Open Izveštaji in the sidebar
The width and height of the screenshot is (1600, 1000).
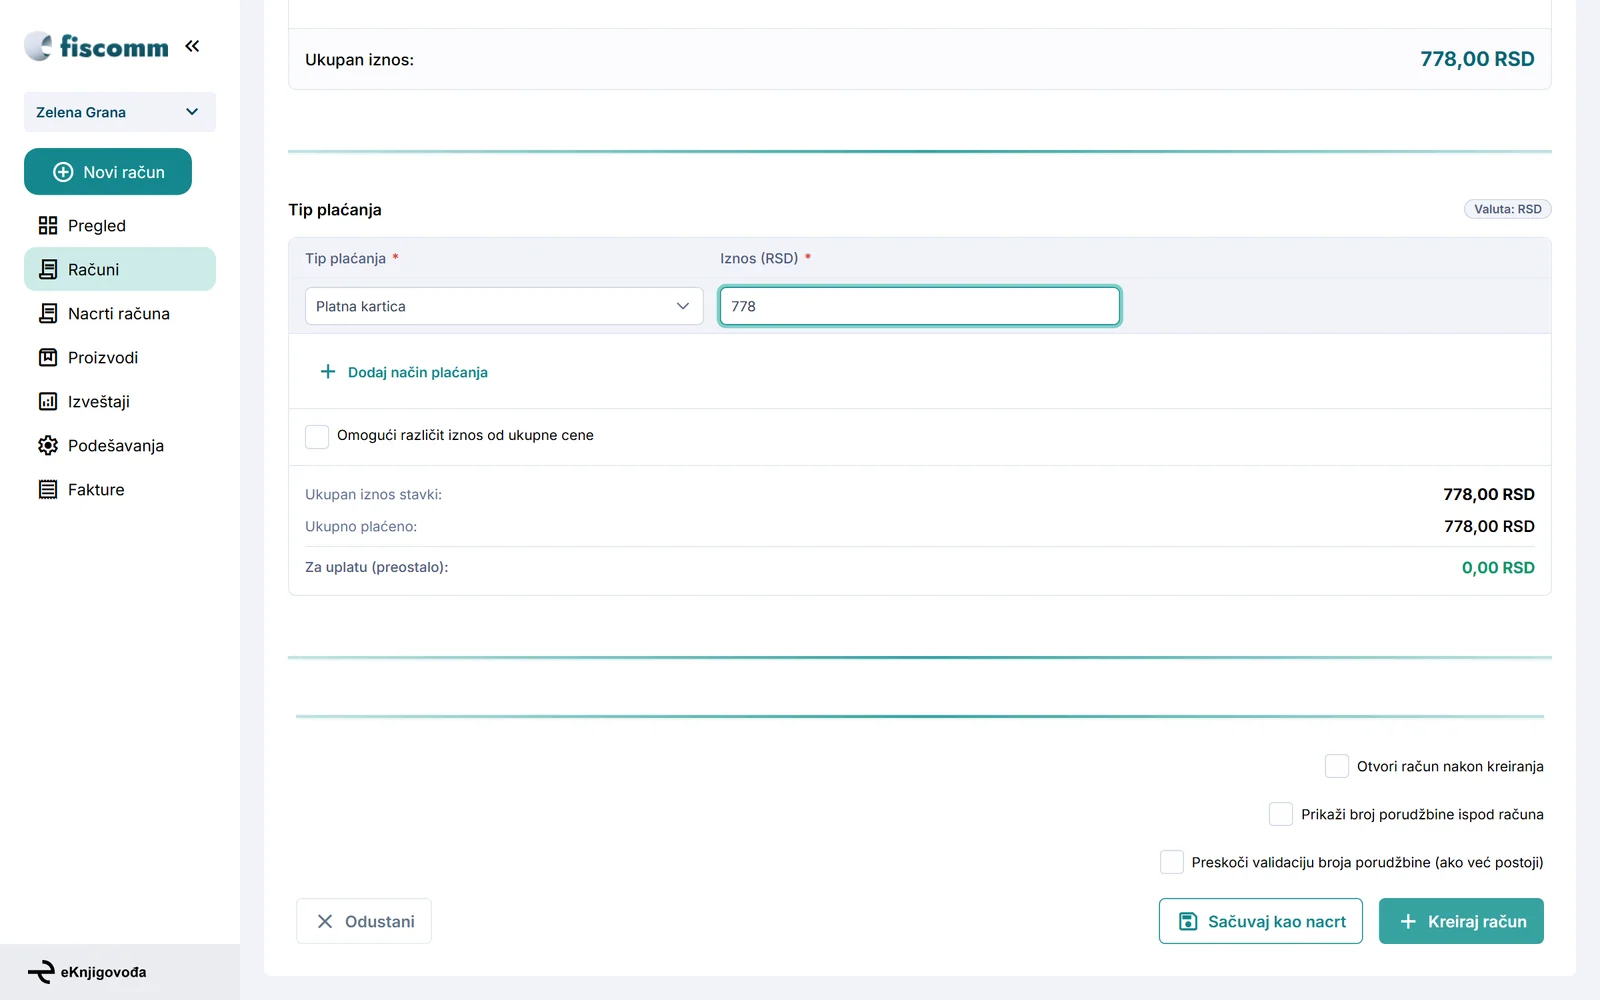120,401
